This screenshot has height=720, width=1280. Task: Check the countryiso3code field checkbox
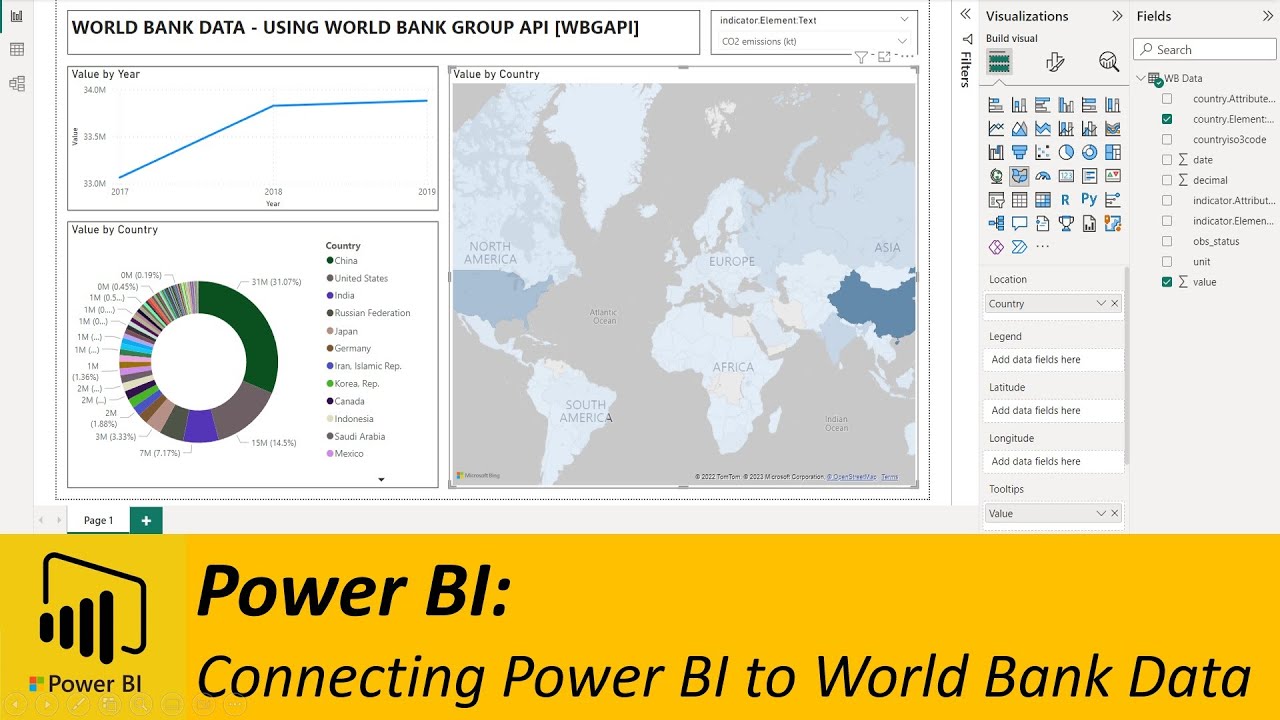tap(1167, 140)
